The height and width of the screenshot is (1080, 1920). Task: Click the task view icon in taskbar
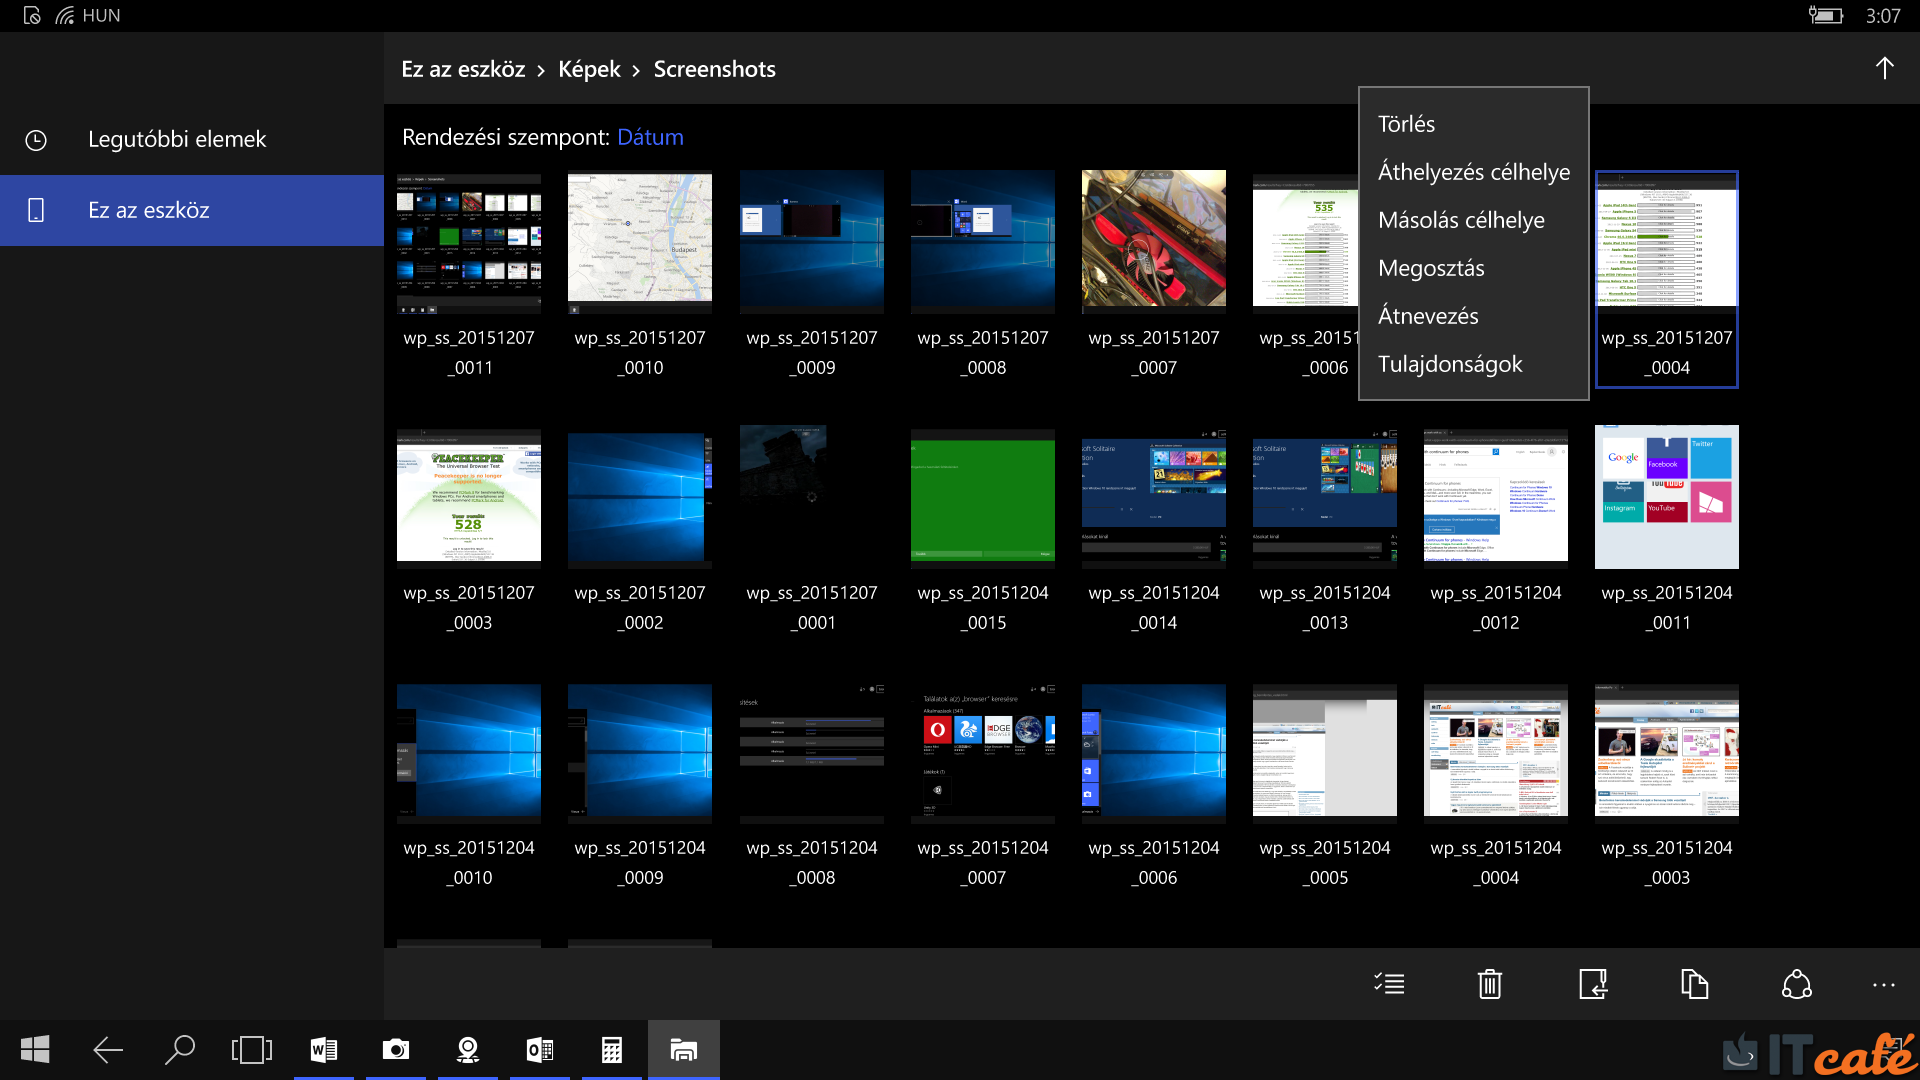pos(251,1049)
